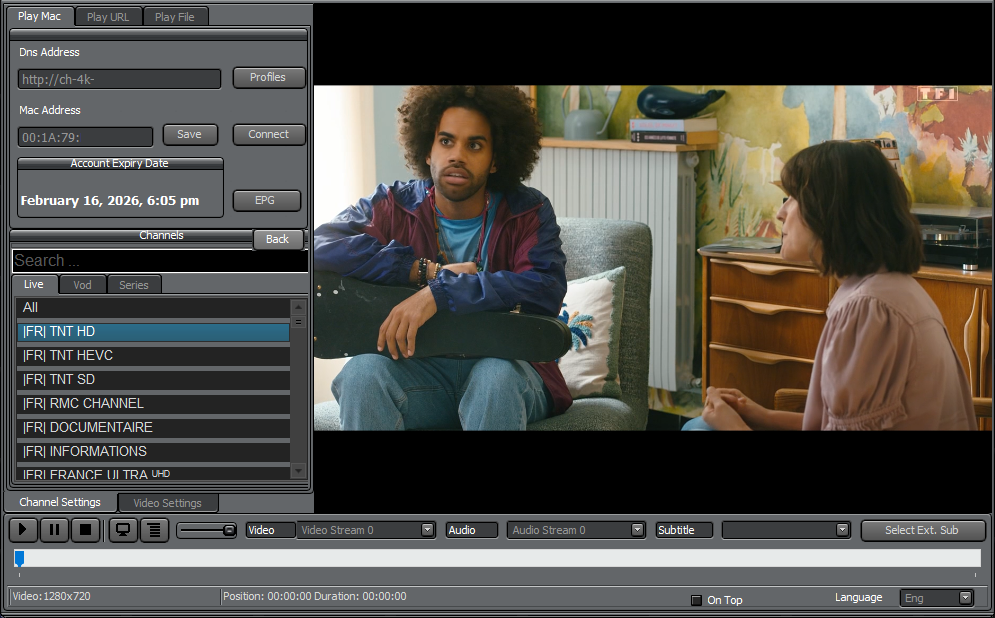Select the All channel category
The image size is (995, 618).
click(x=153, y=308)
